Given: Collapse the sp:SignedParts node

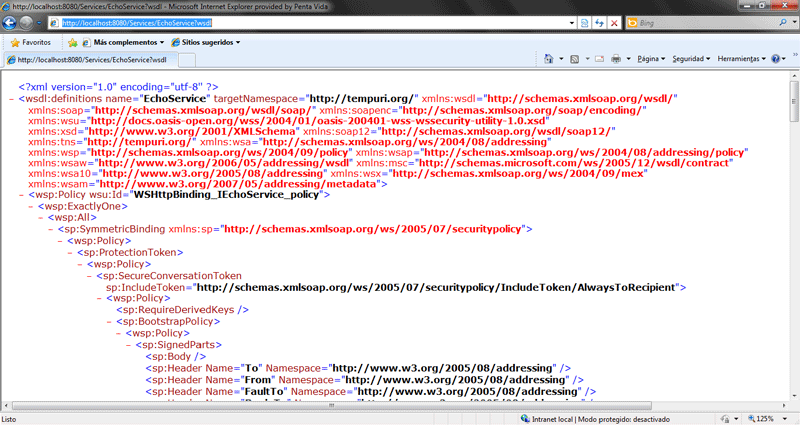Looking at the screenshot, I should click(129, 345).
